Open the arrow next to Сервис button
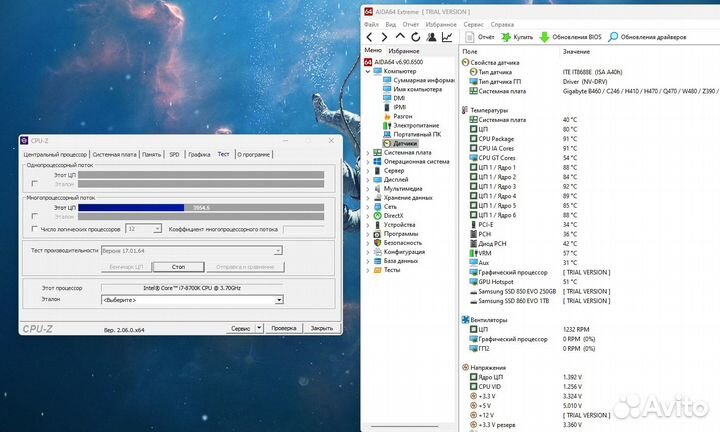 (x=259, y=328)
